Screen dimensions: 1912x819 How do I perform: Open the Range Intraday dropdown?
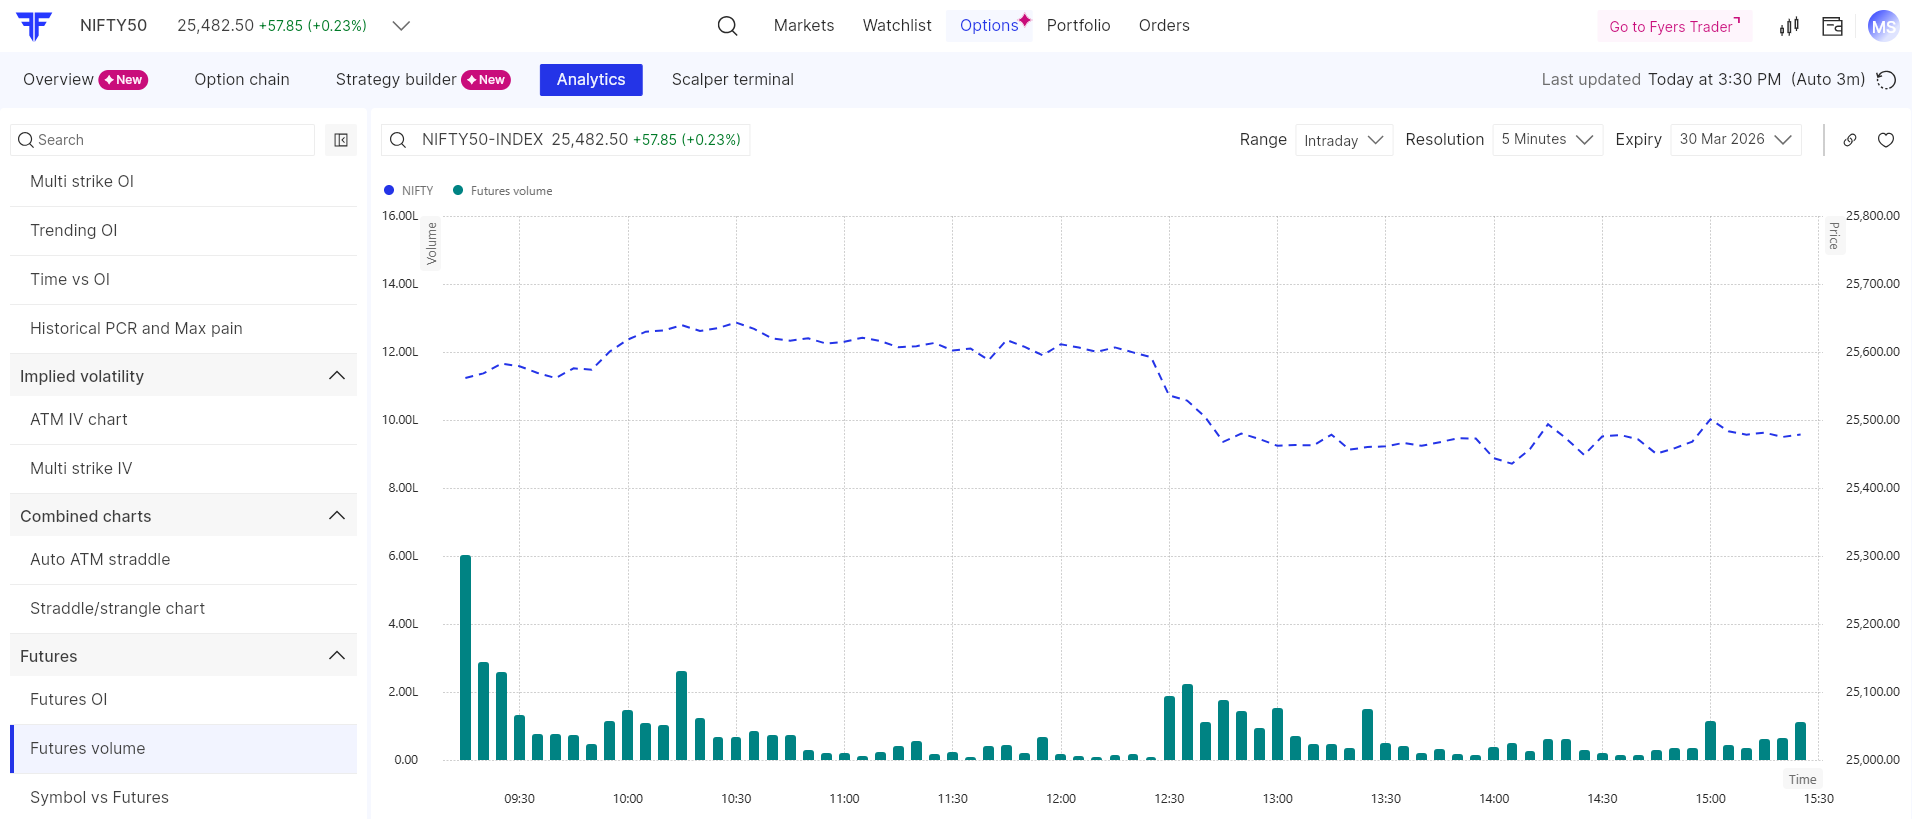point(1343,140)
